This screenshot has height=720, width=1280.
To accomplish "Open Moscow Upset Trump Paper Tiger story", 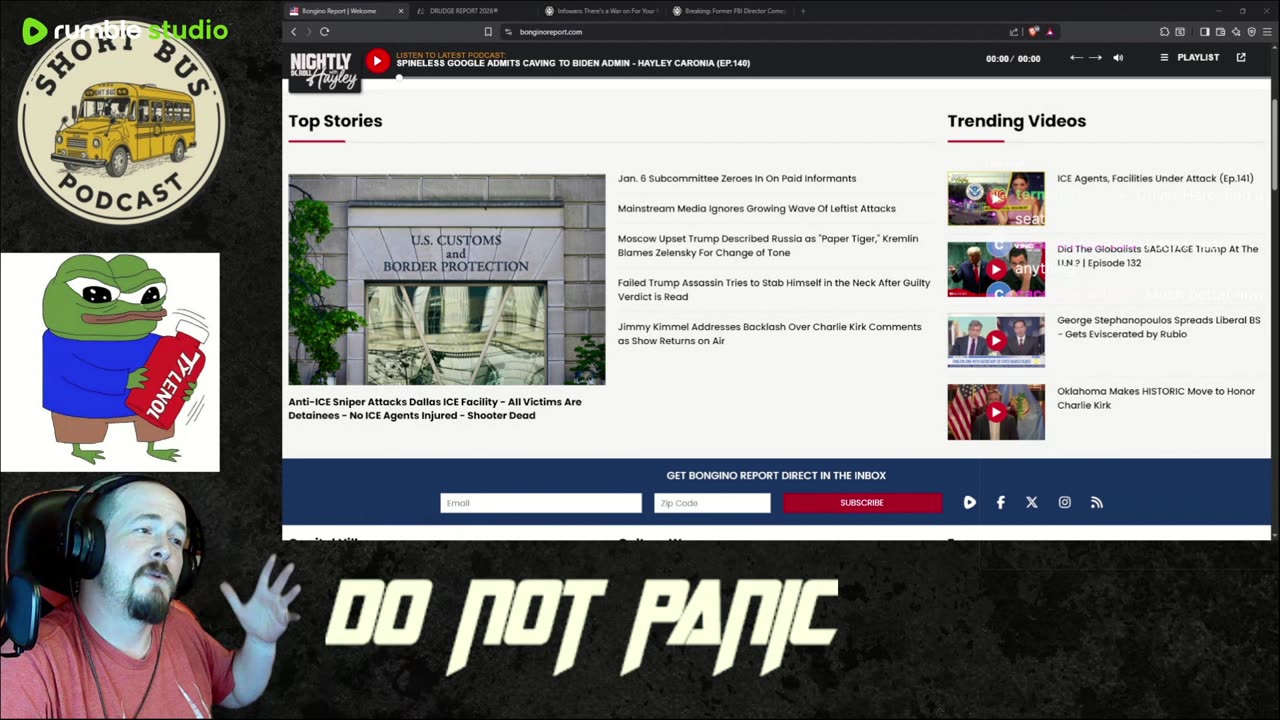I will tap(768, 245).
